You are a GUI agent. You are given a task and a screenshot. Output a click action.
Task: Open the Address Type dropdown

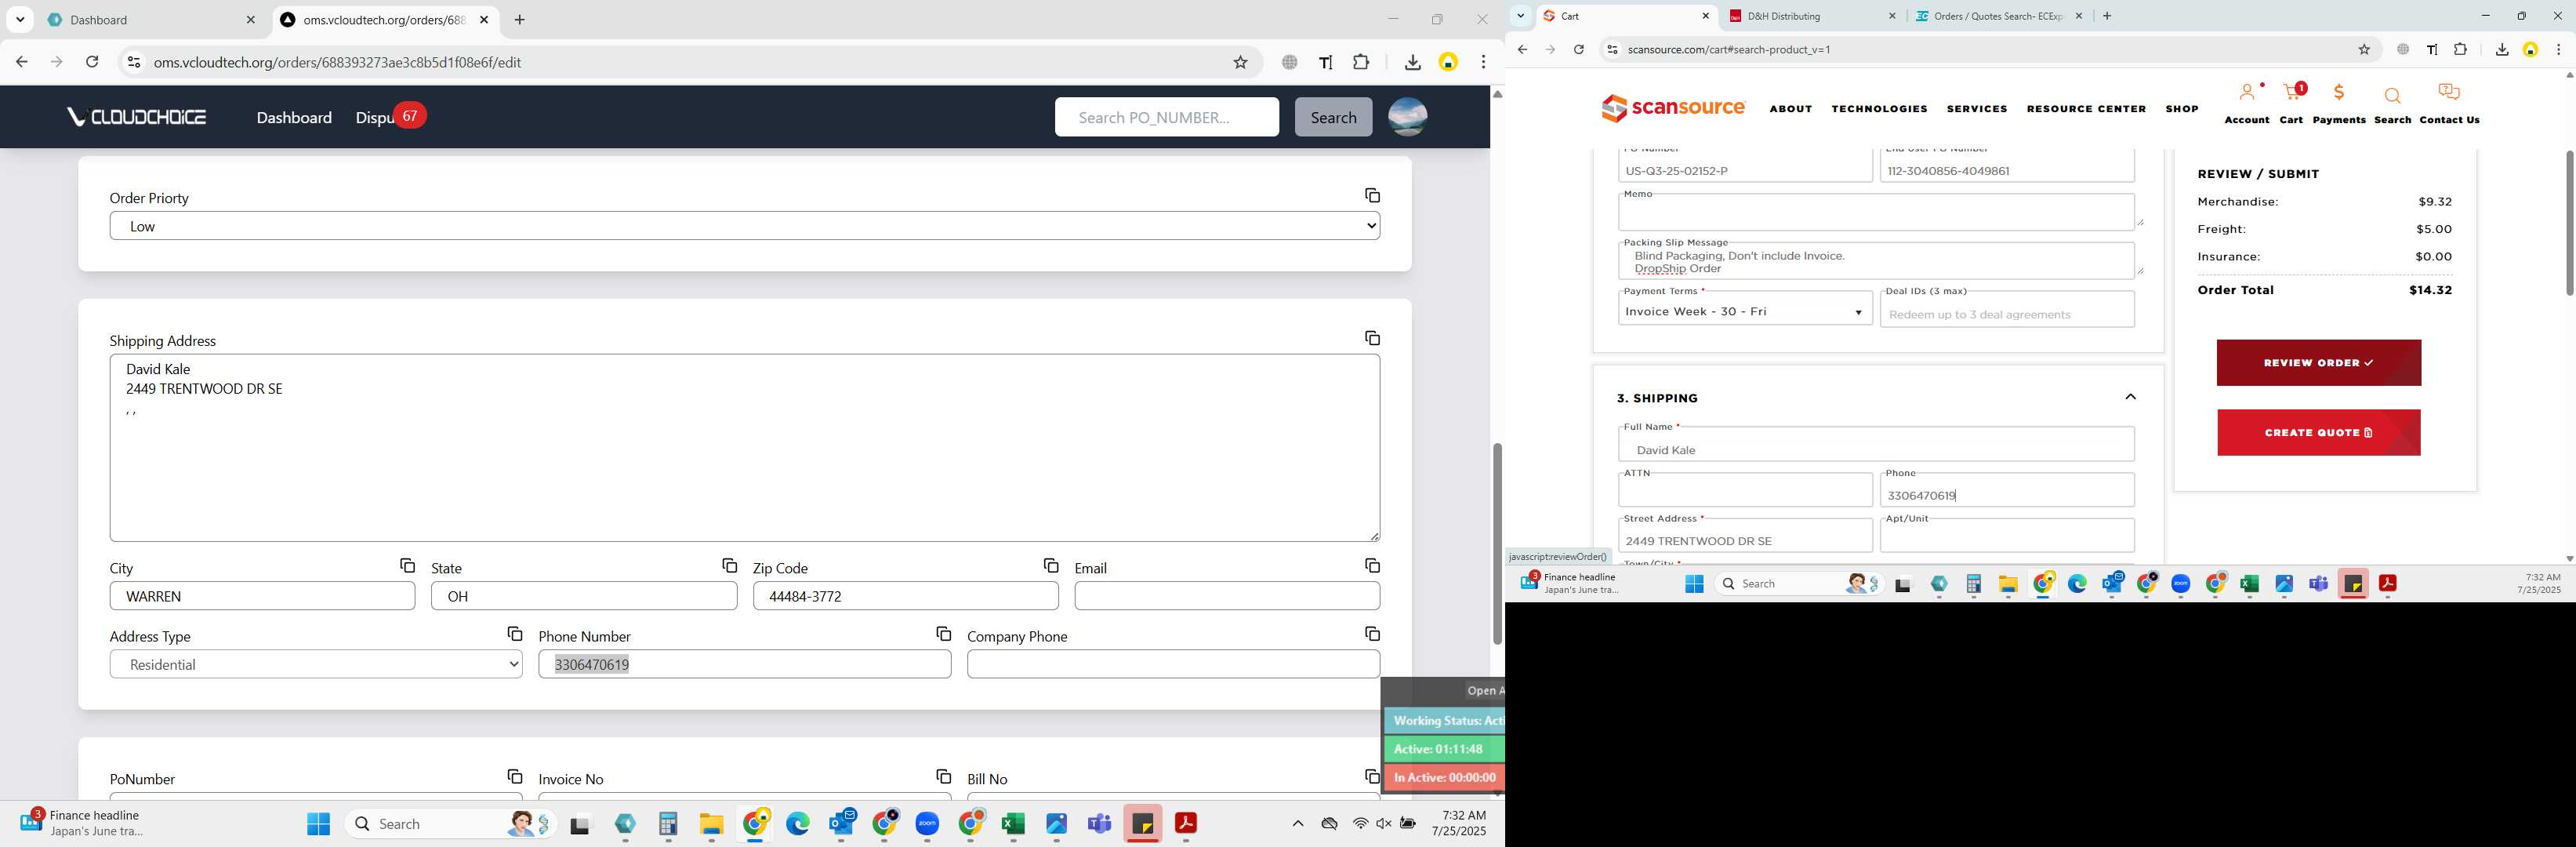(x=316, y=664)
